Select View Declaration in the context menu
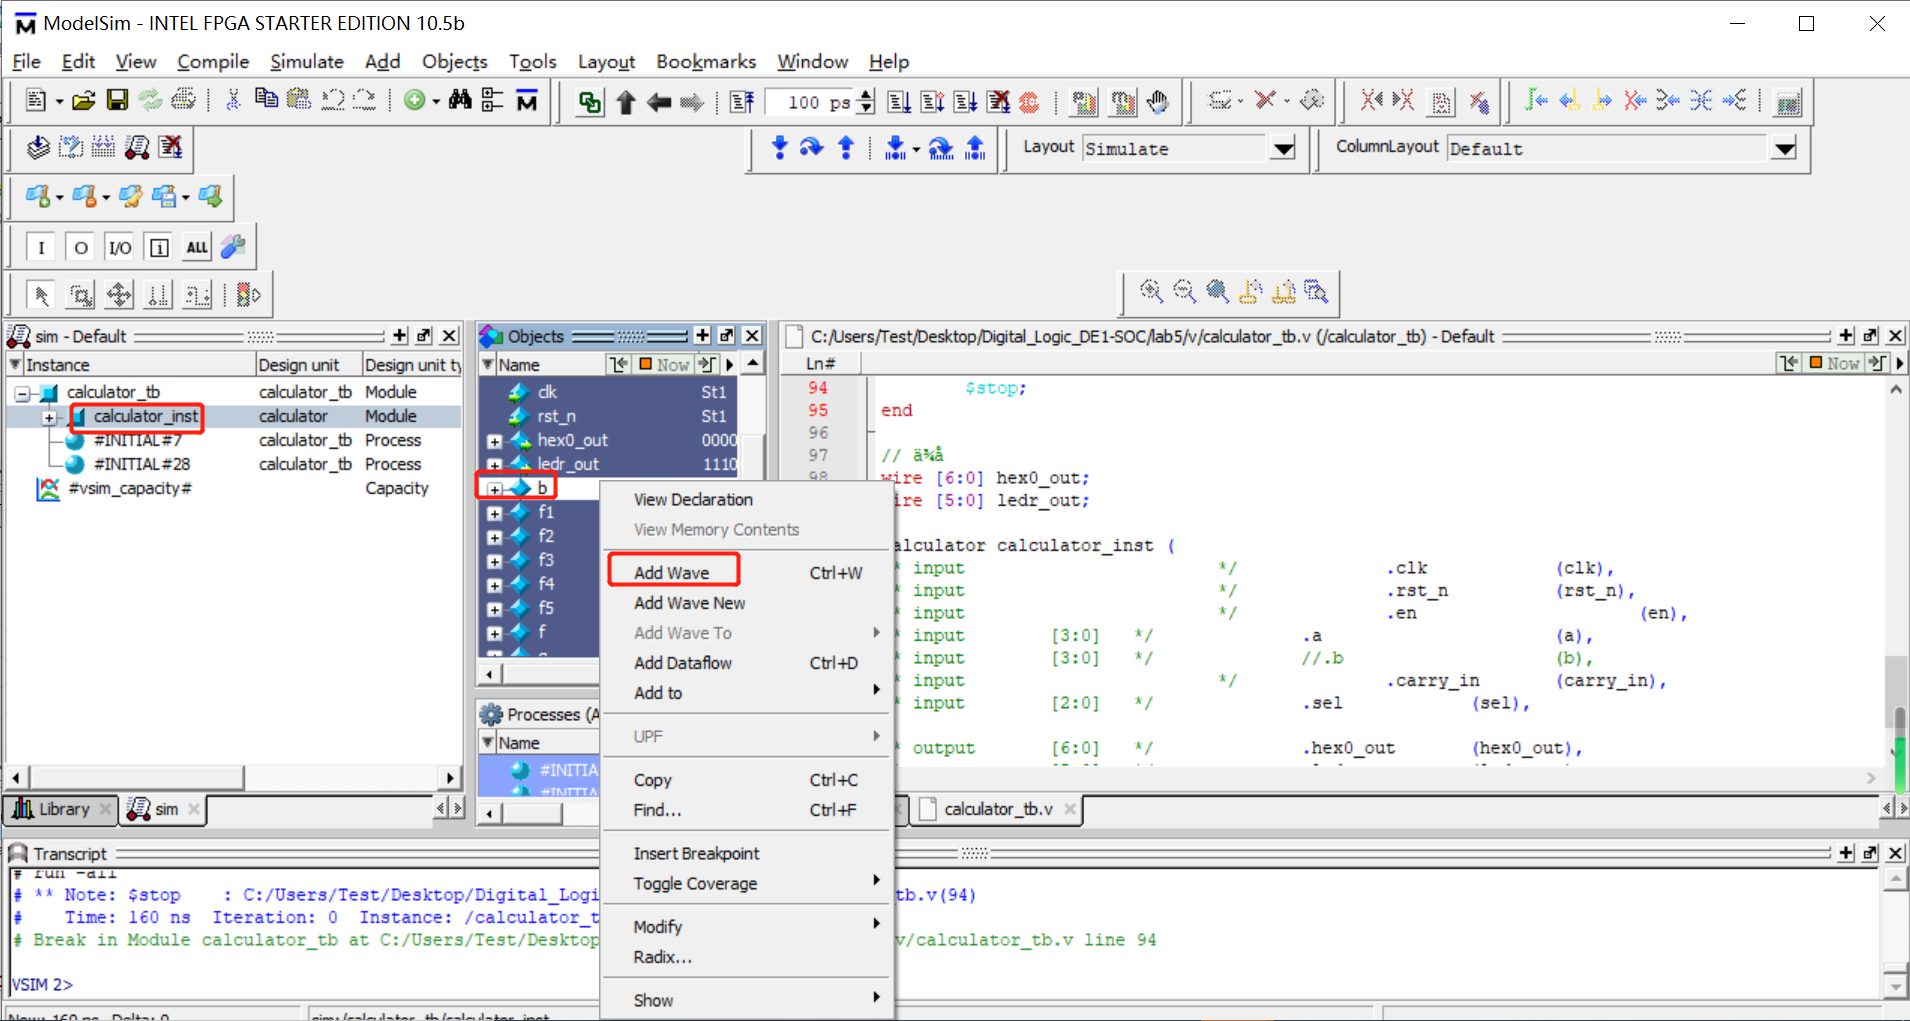The width and height of the screenshot is (1910, 1021). click(x=747, y=499)
